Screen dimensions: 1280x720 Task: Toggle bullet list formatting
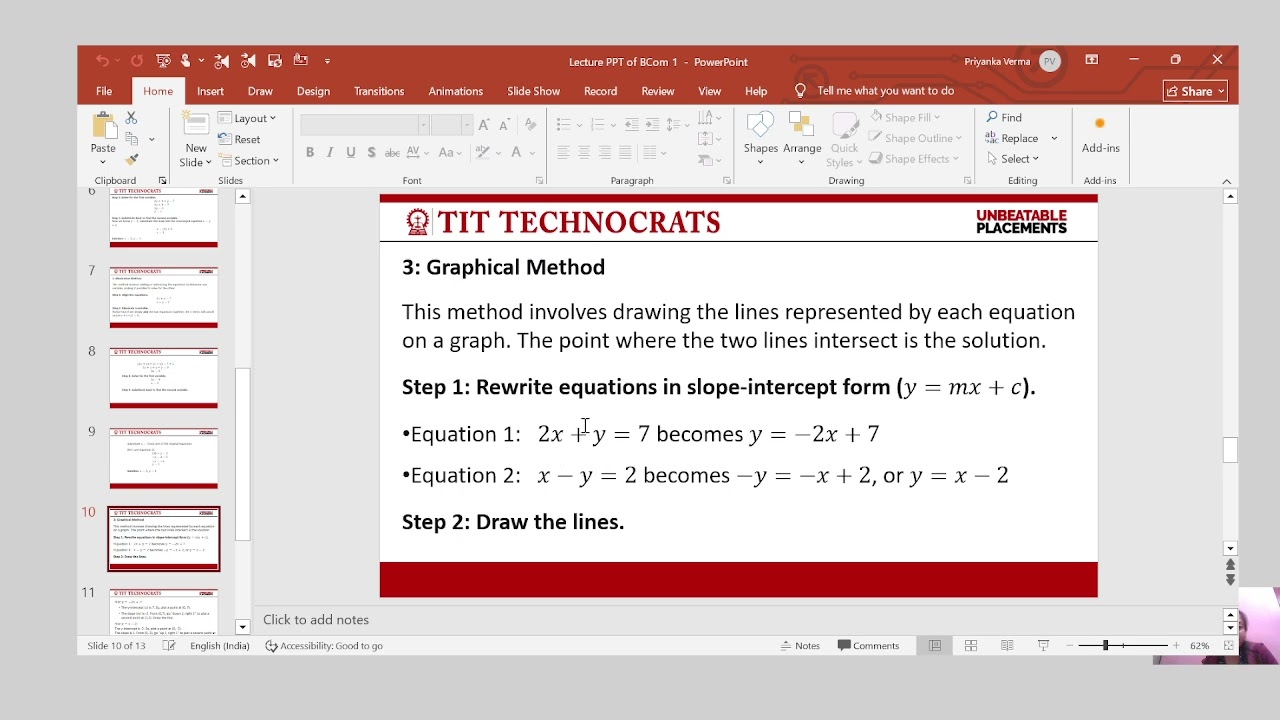pos(564,125)
